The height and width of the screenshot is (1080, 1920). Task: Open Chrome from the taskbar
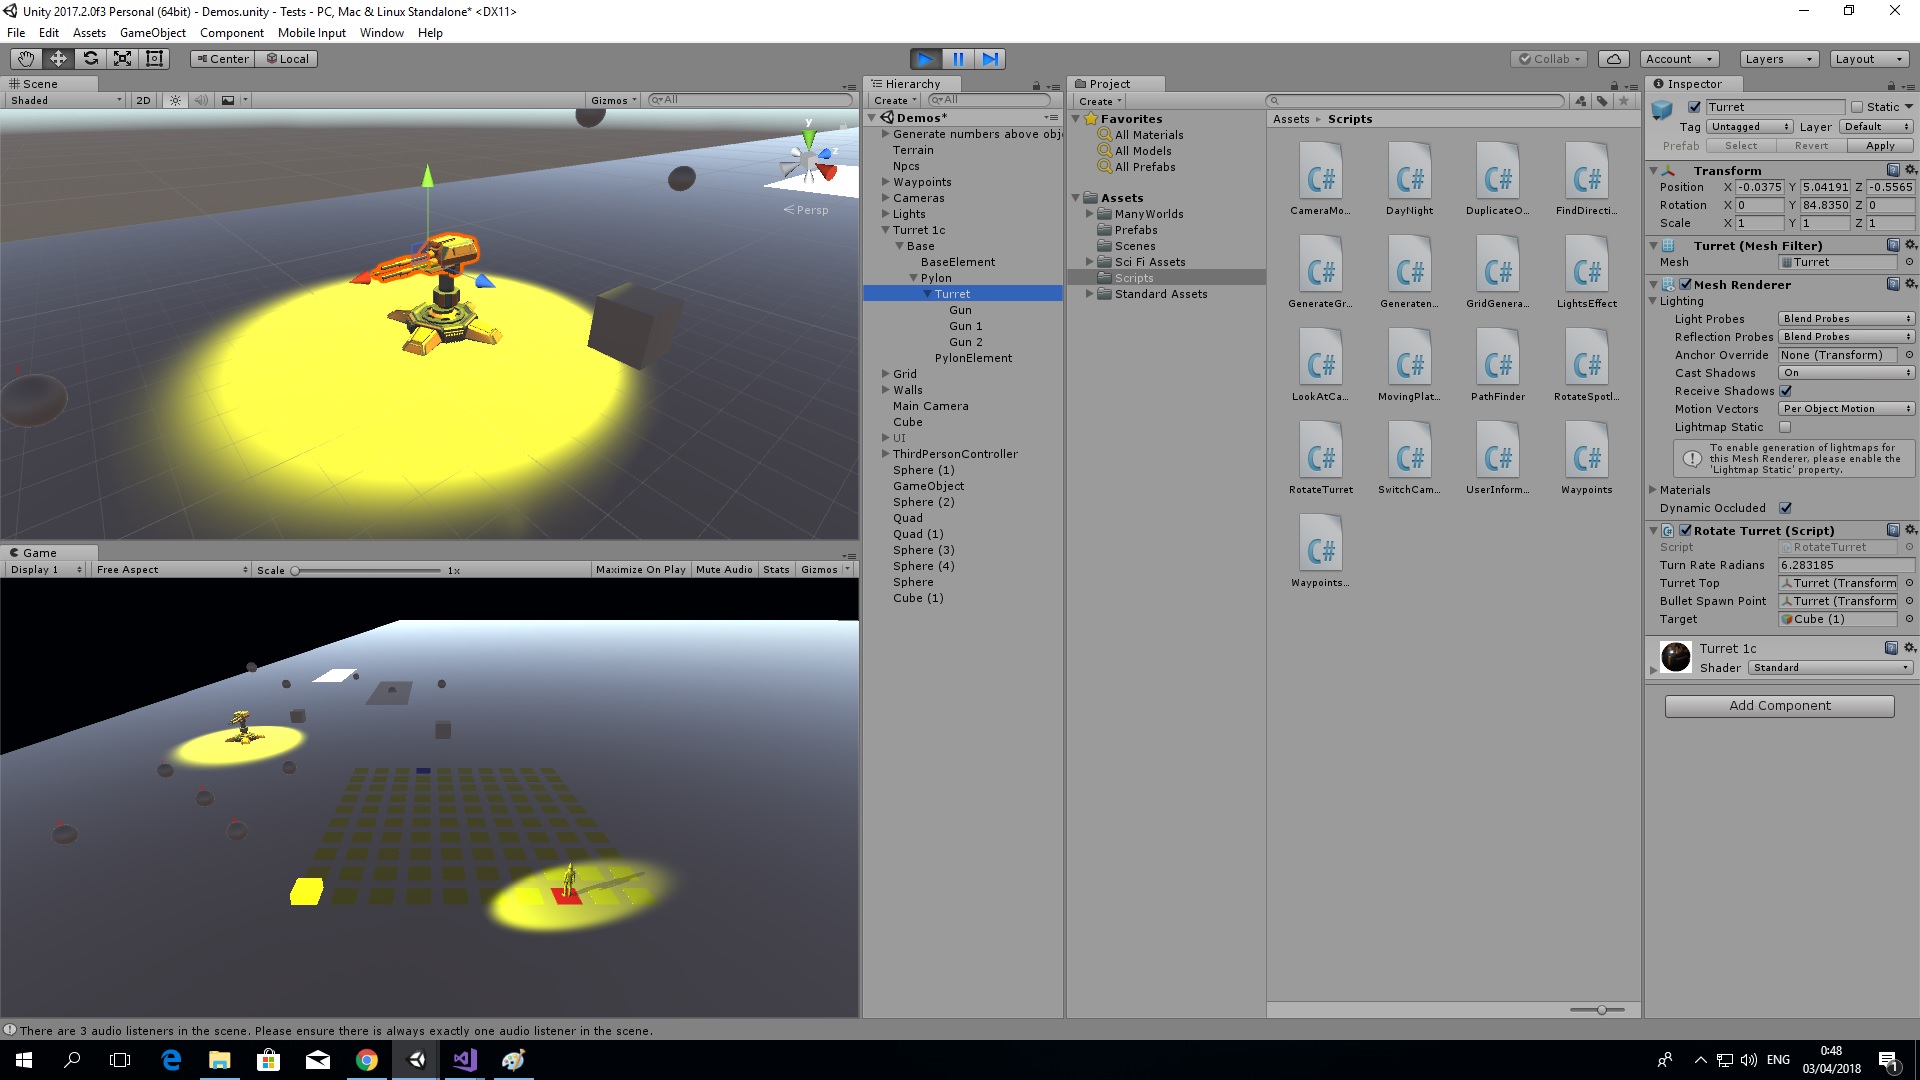pyautogui.click(x=367, y=1060)
